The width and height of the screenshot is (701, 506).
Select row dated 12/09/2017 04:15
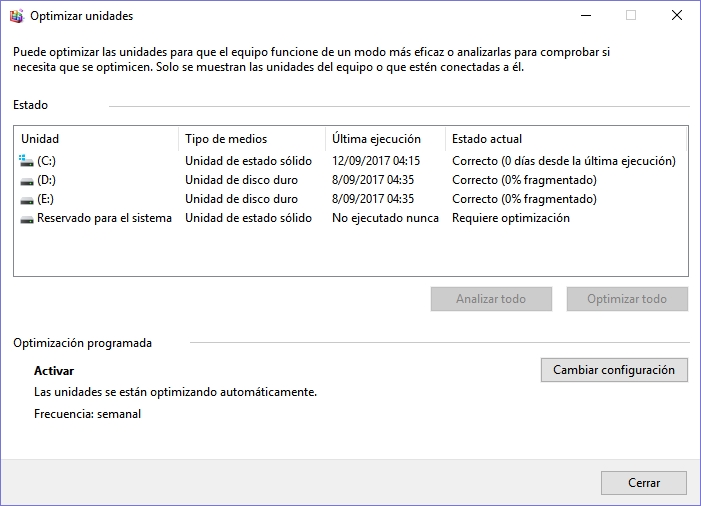(x=351, y=161)
